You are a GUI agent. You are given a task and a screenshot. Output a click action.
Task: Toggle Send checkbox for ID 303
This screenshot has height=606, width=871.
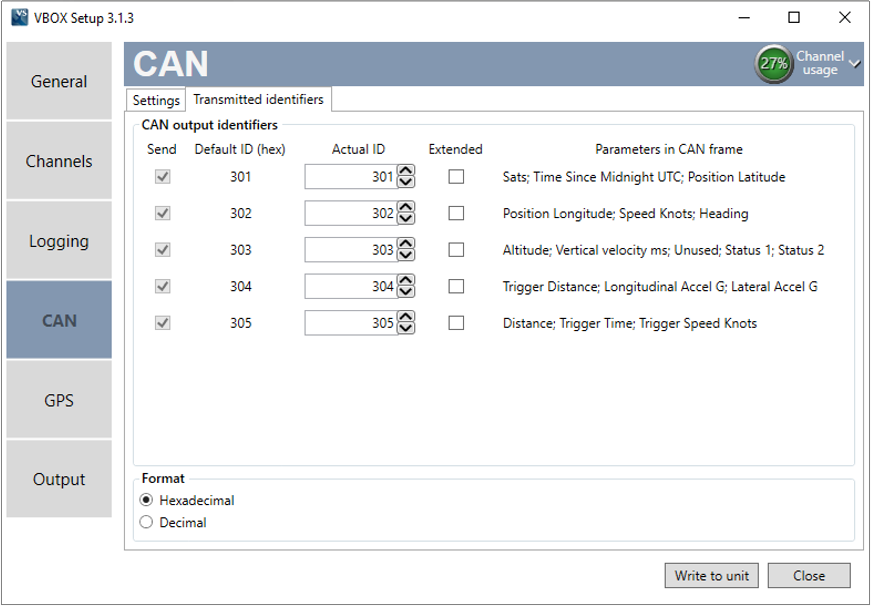coord(162,250)
